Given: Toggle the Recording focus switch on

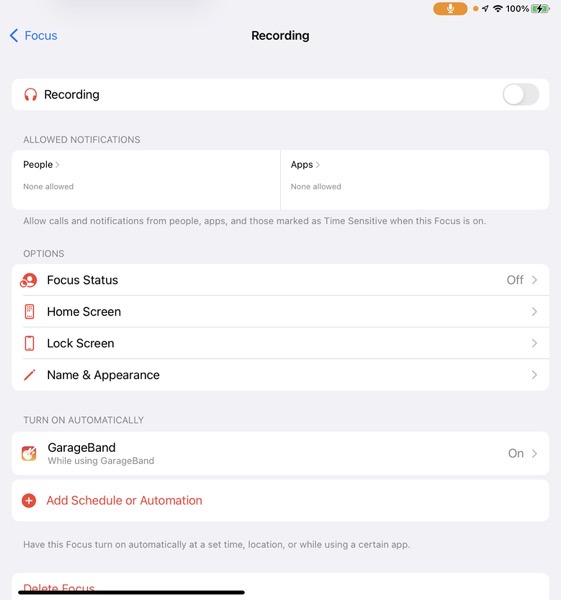Looking at the screenshot, I should [x=520, y=95].
